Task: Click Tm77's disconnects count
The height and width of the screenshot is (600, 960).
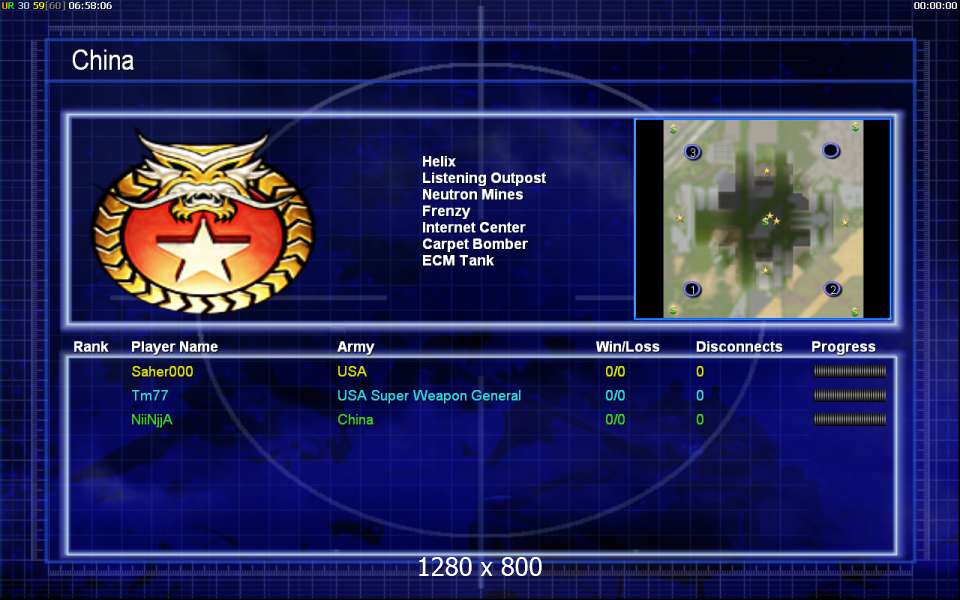Action: pyautogui.click(x=700, y=396)
